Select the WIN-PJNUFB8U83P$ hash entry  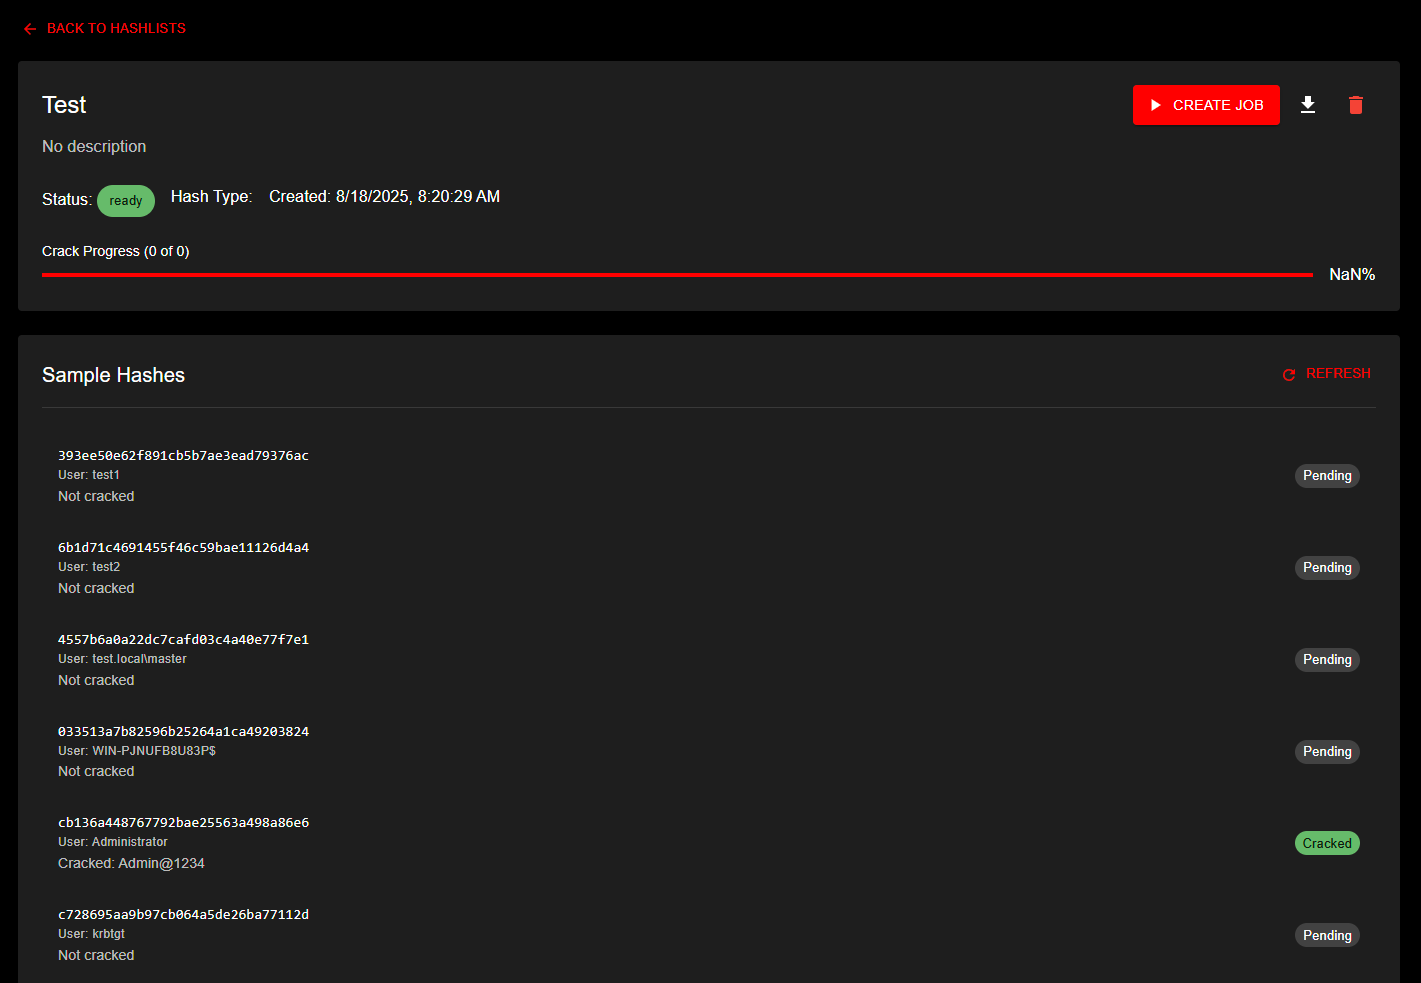(183, 731)
